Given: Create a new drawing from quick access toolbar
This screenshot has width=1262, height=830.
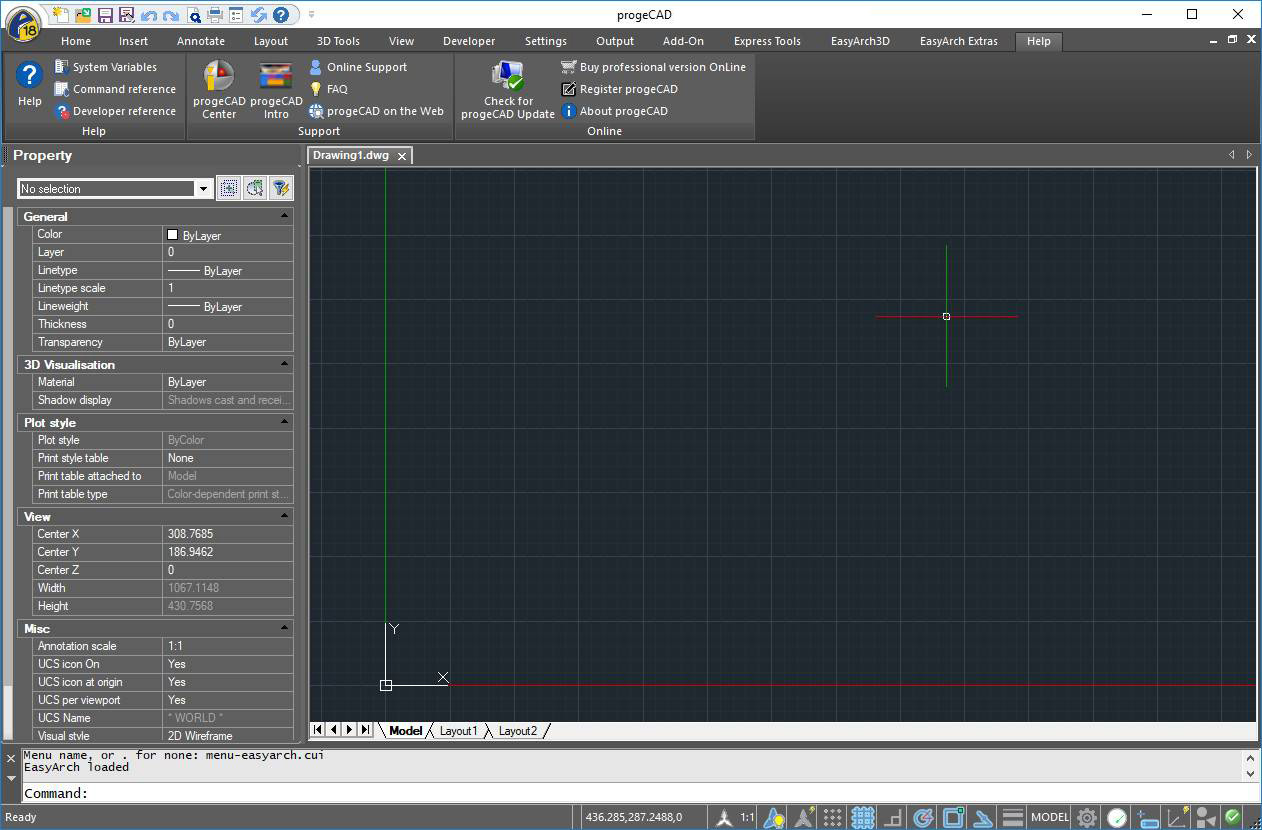Looking at the screenshot, I should pos(60,15).
